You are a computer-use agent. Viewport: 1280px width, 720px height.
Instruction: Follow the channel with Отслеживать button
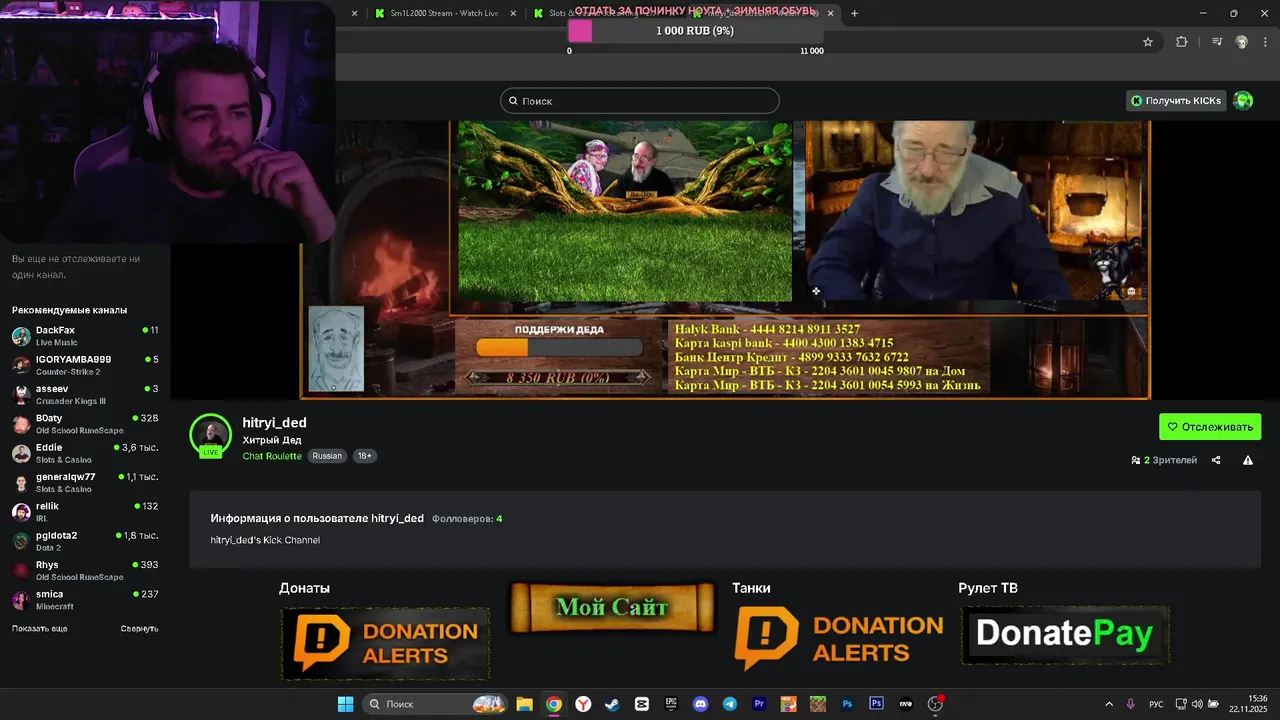point(1210,427)
